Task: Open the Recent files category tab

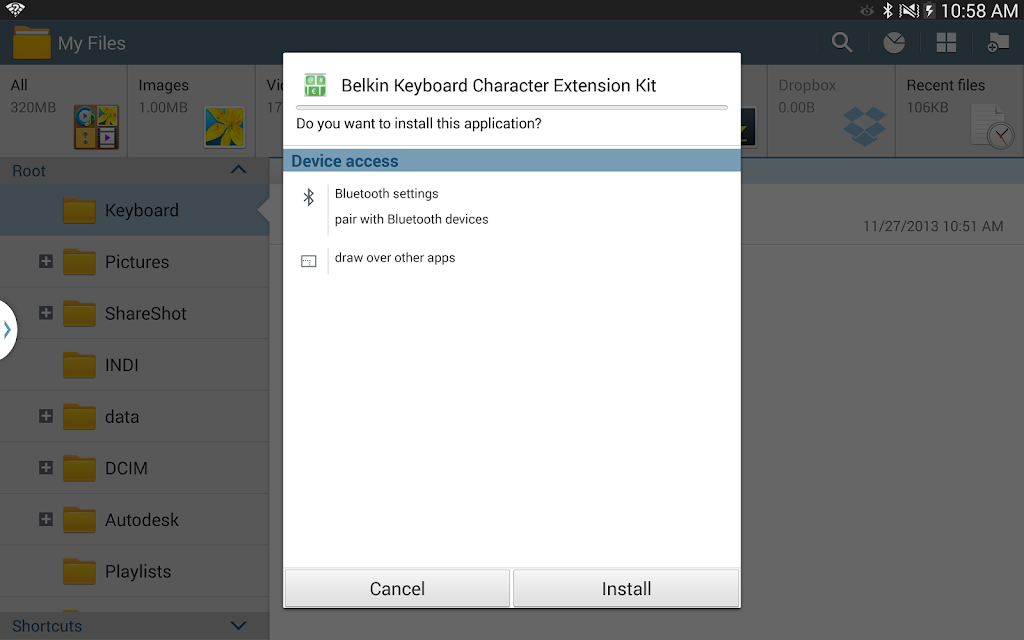Action: click(959, 110)
